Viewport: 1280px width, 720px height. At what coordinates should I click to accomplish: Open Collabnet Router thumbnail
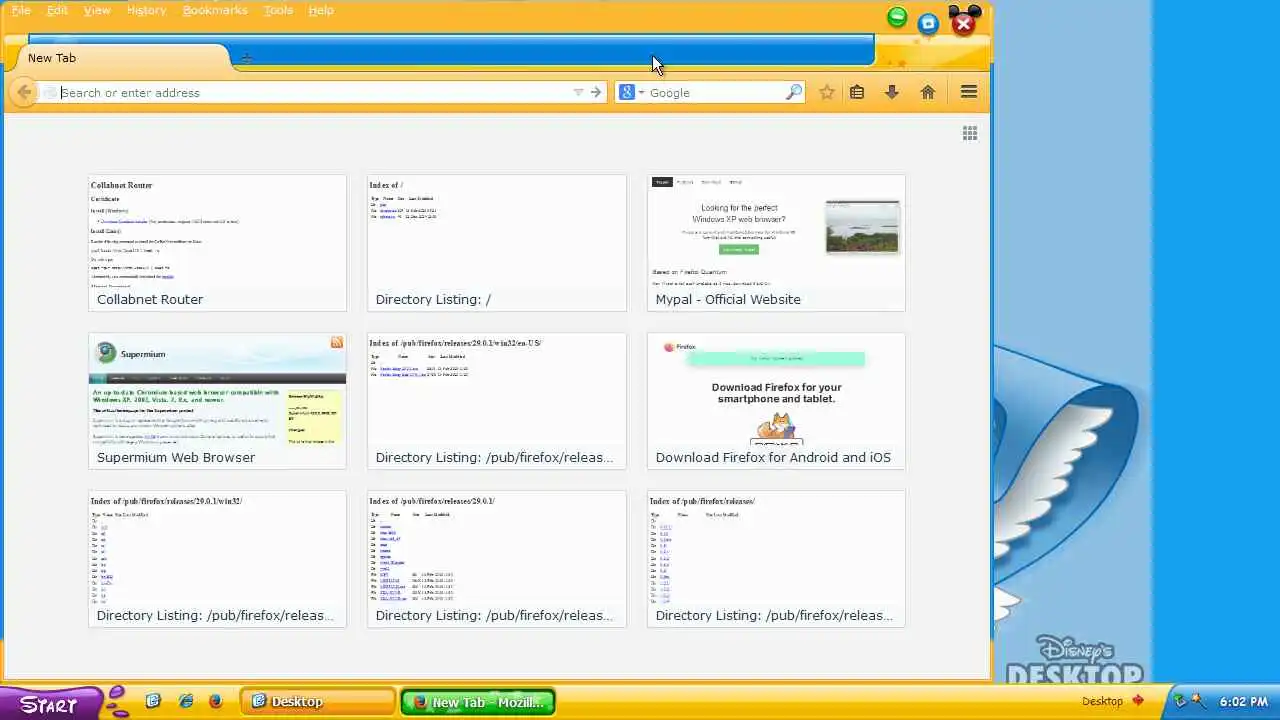click(x=218, y=243)
